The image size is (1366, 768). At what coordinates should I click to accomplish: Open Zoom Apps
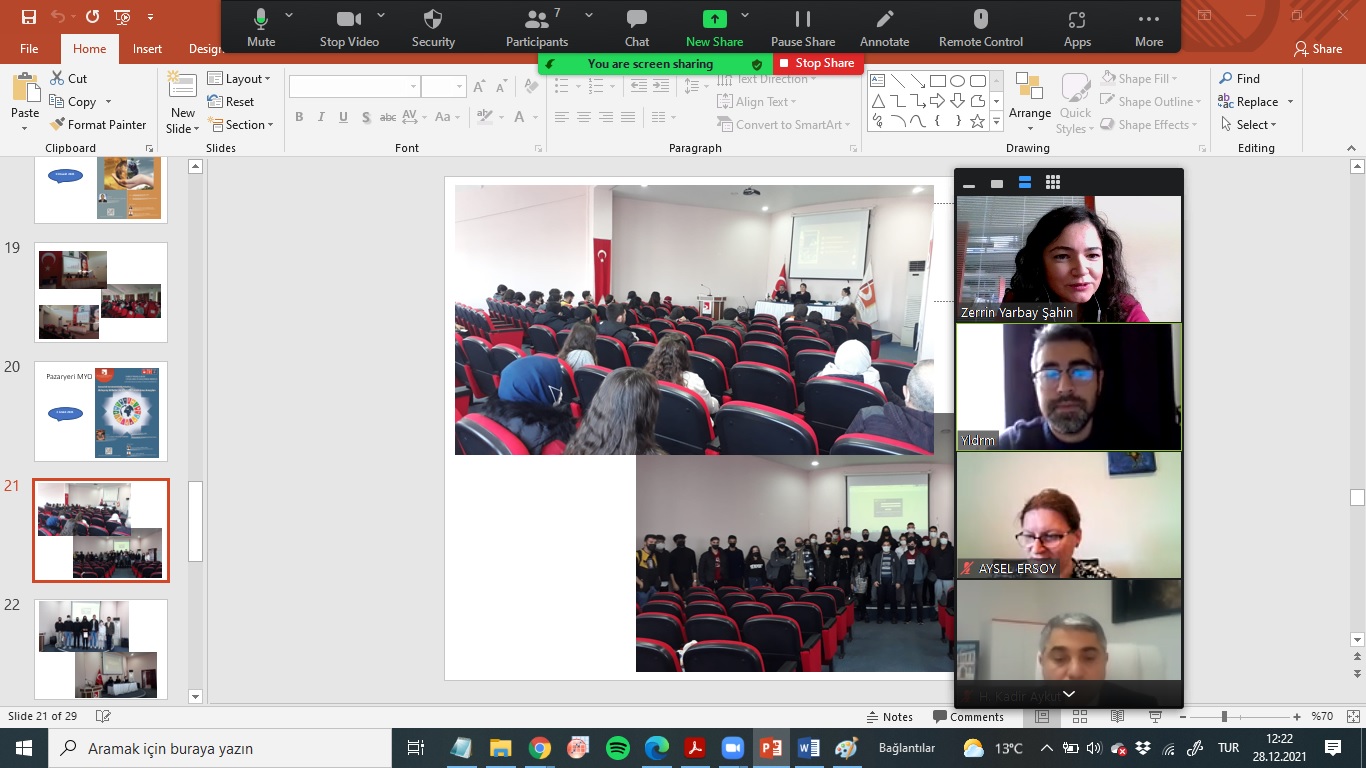[x=1077, y=28]
